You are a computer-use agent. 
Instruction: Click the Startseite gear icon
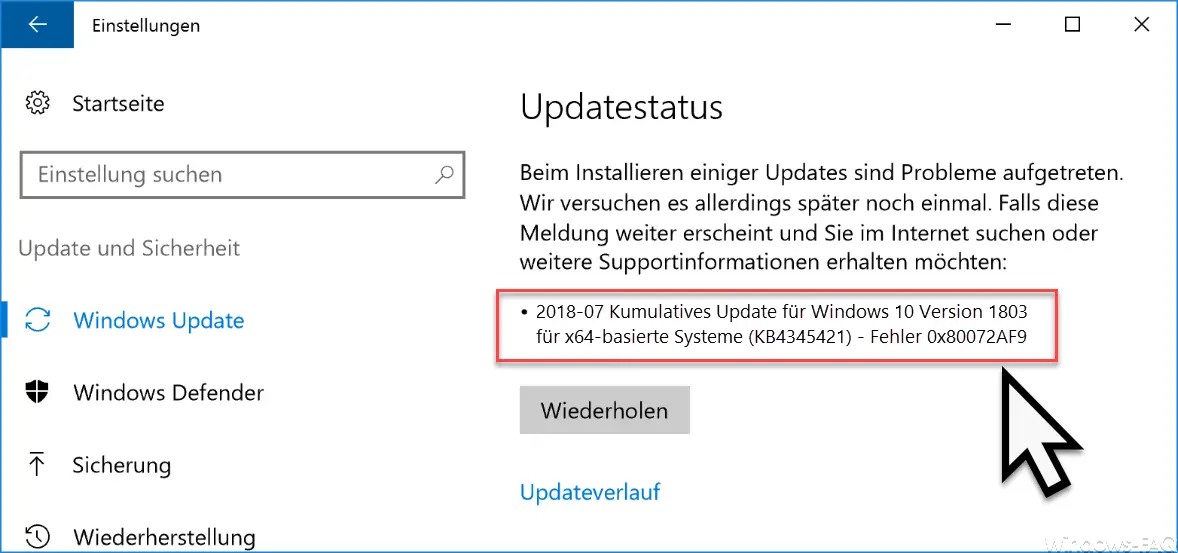click(38, 103)
